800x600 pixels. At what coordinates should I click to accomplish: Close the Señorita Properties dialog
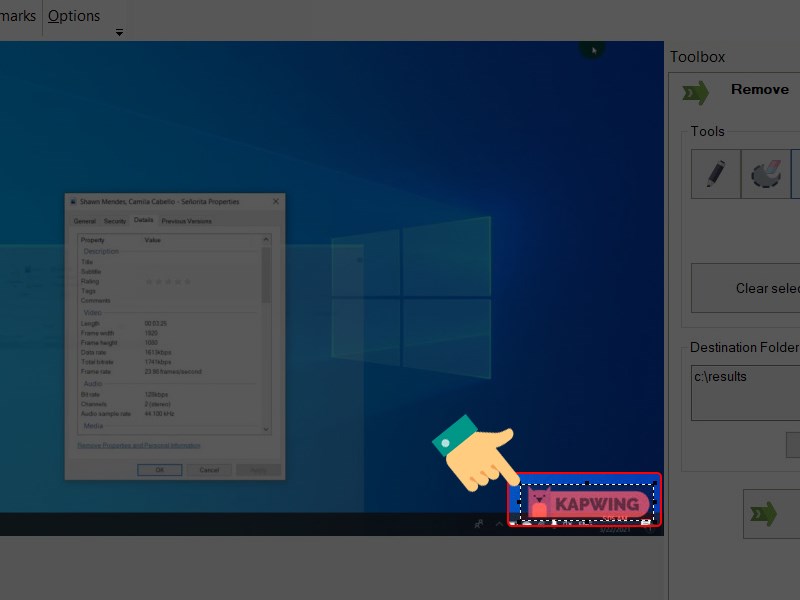276,202
